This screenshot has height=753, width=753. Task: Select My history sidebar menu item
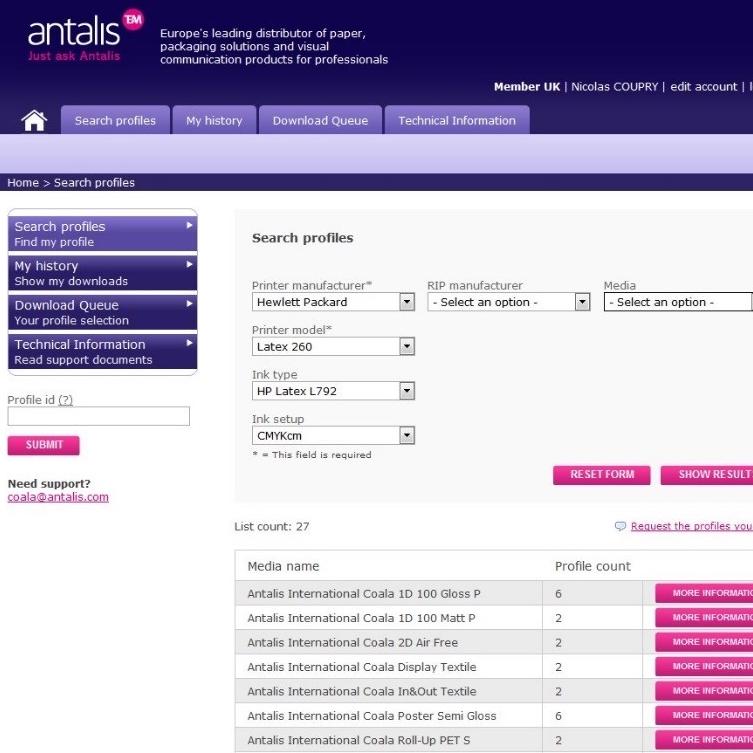(102, 273)
